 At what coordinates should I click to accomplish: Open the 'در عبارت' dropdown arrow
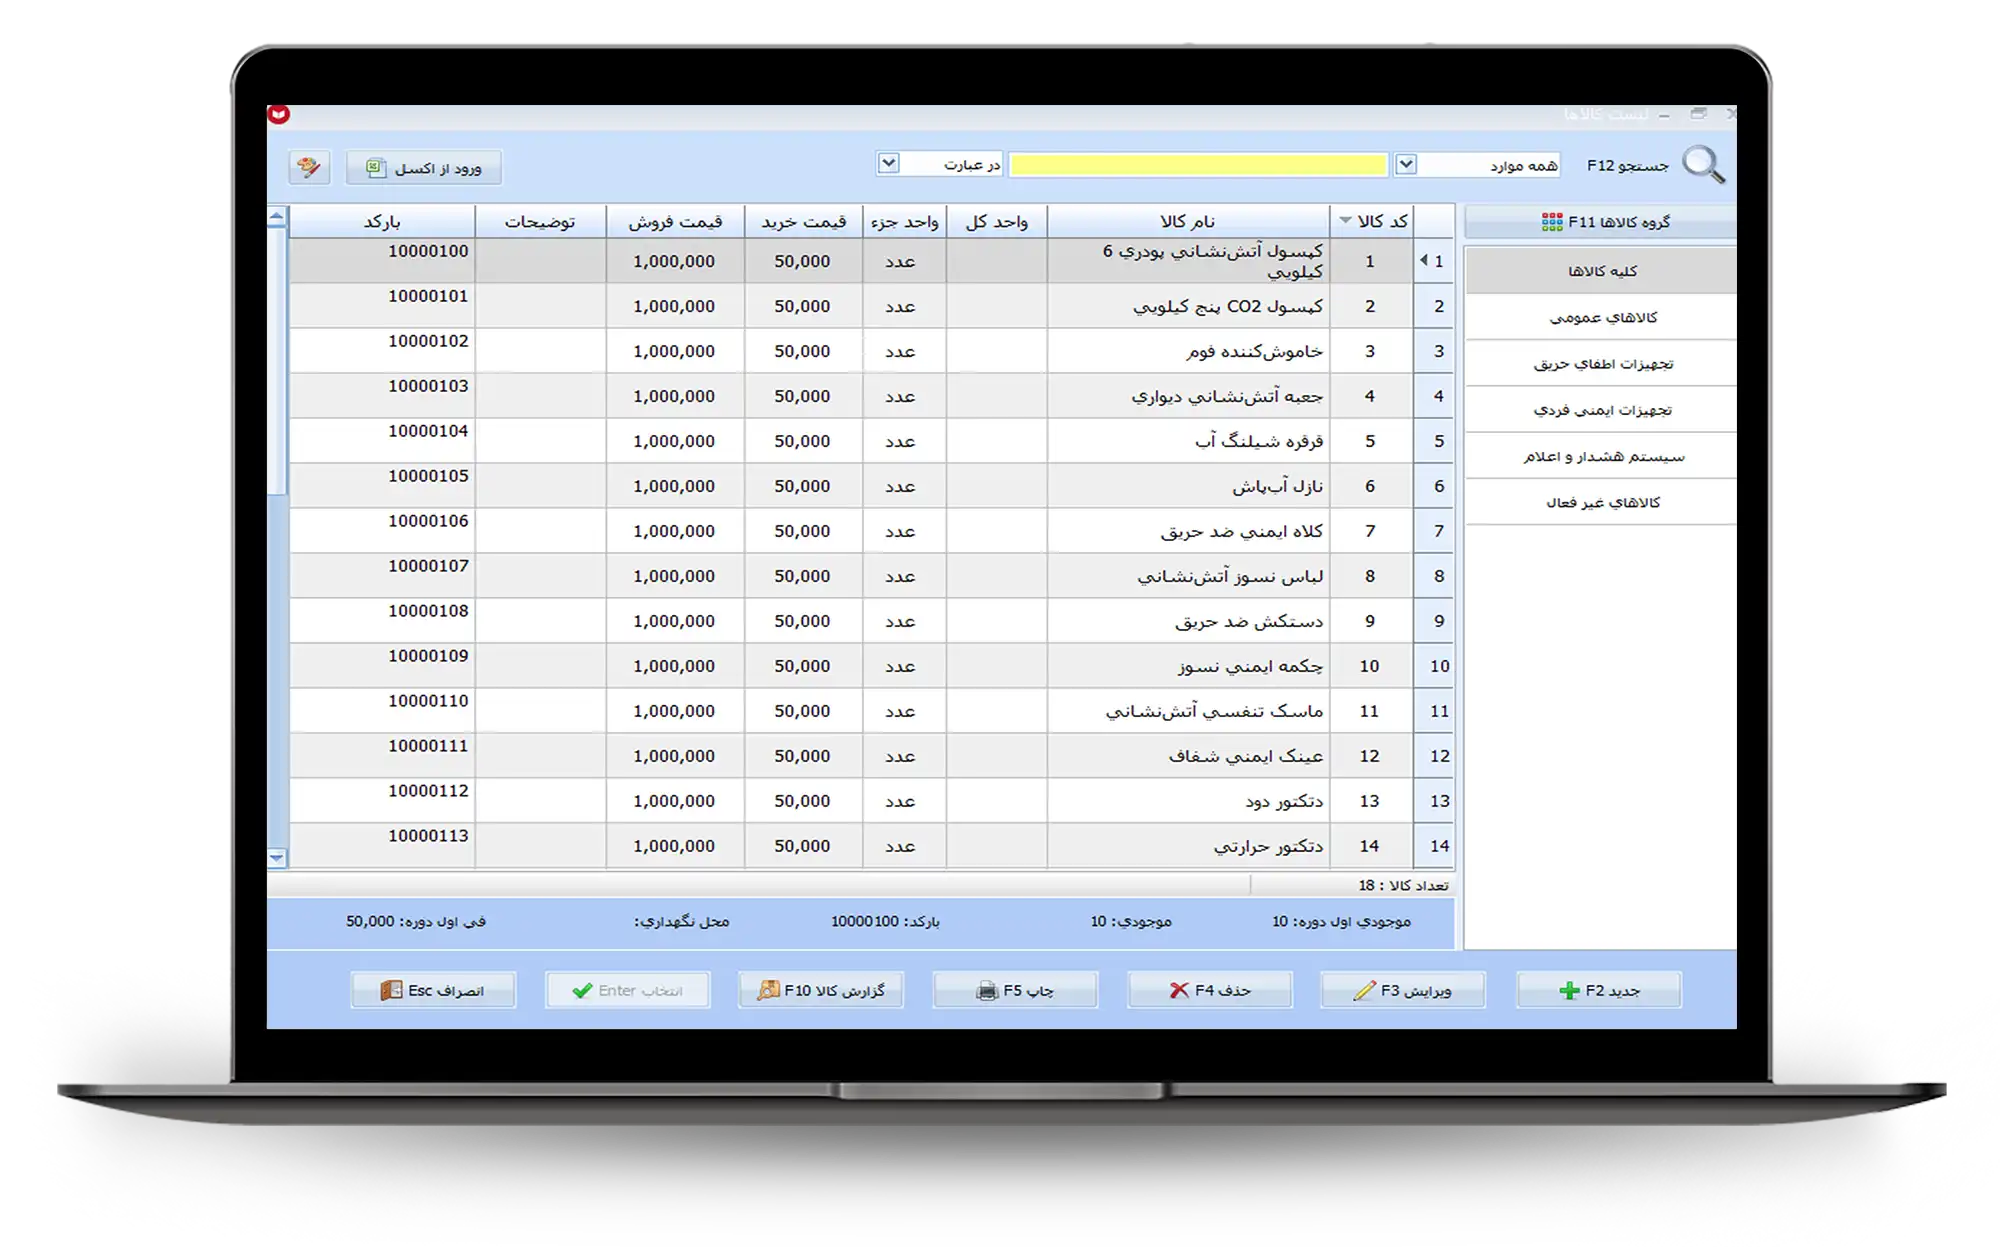click(x=888, y=163)
